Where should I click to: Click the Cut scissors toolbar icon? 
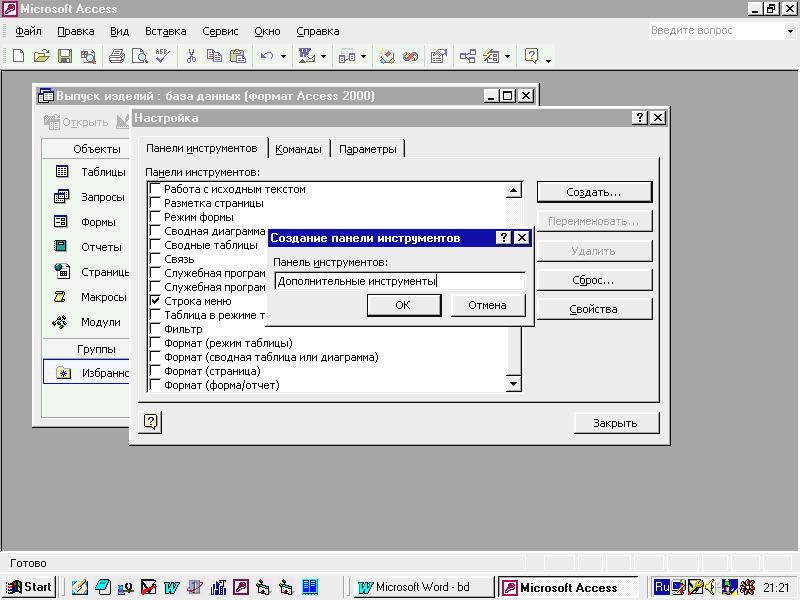(x=191, y=56)
